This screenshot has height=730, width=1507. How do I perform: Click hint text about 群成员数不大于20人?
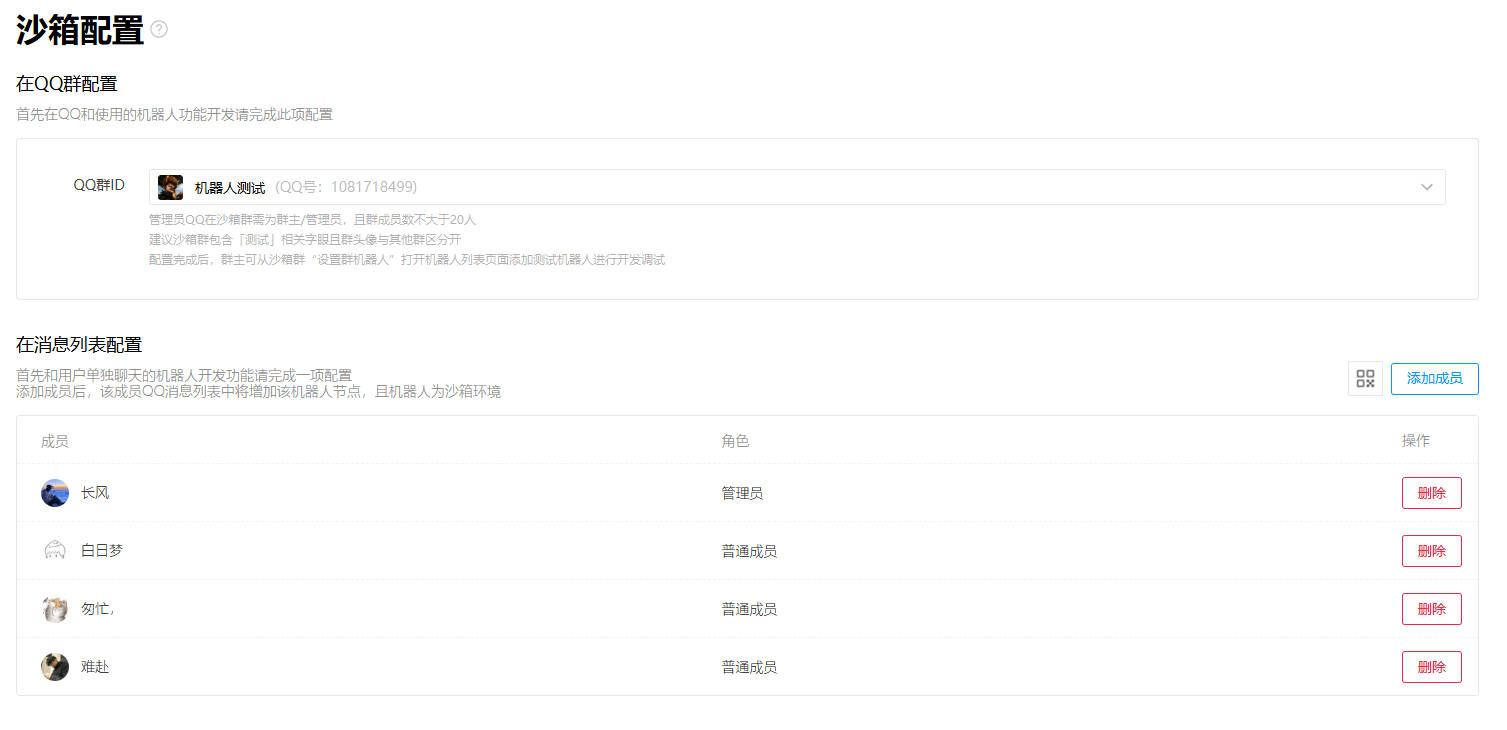click(x=312, y=219)
